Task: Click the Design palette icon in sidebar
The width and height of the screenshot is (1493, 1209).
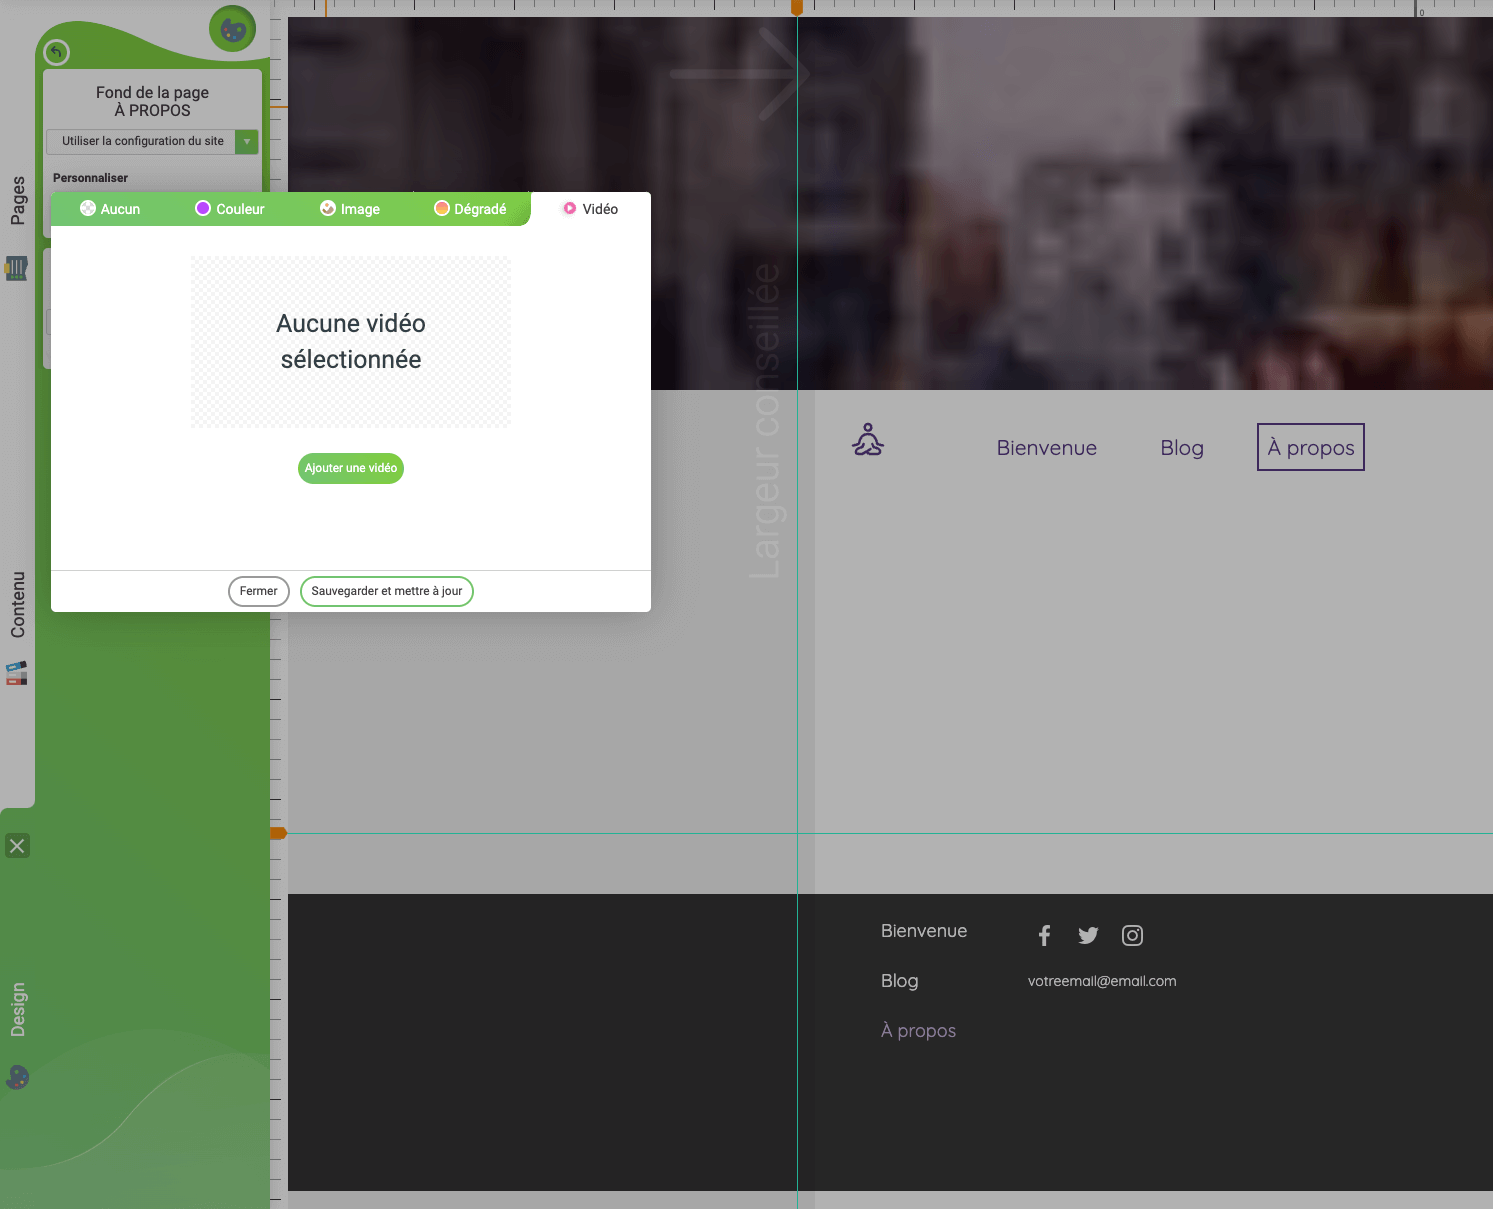Action: (x=17, y=1077)
